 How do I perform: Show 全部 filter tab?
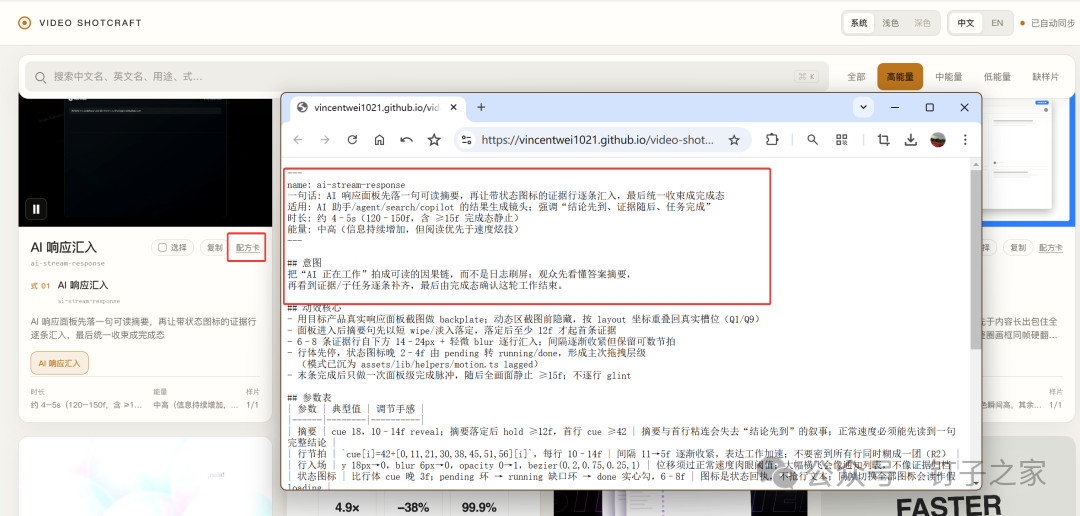click(856, 76)
